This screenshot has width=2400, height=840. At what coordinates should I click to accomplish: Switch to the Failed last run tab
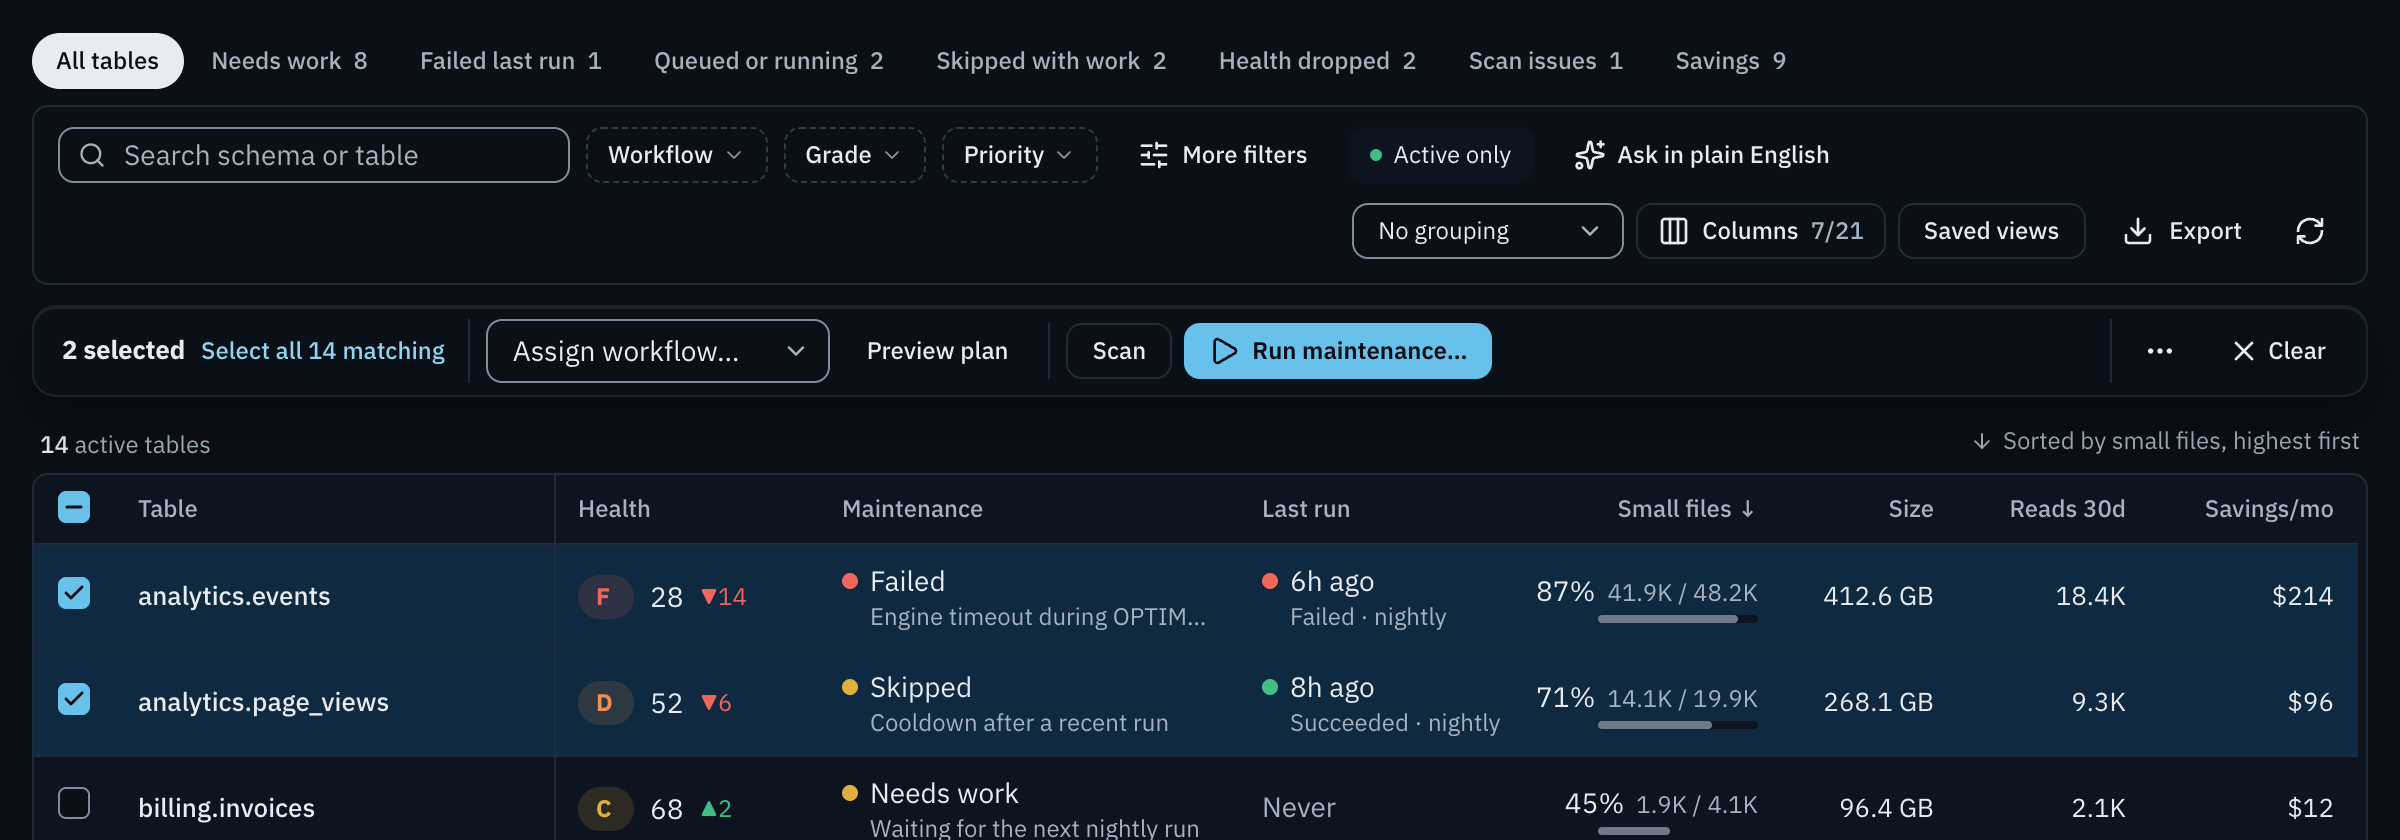click(510, 61)
